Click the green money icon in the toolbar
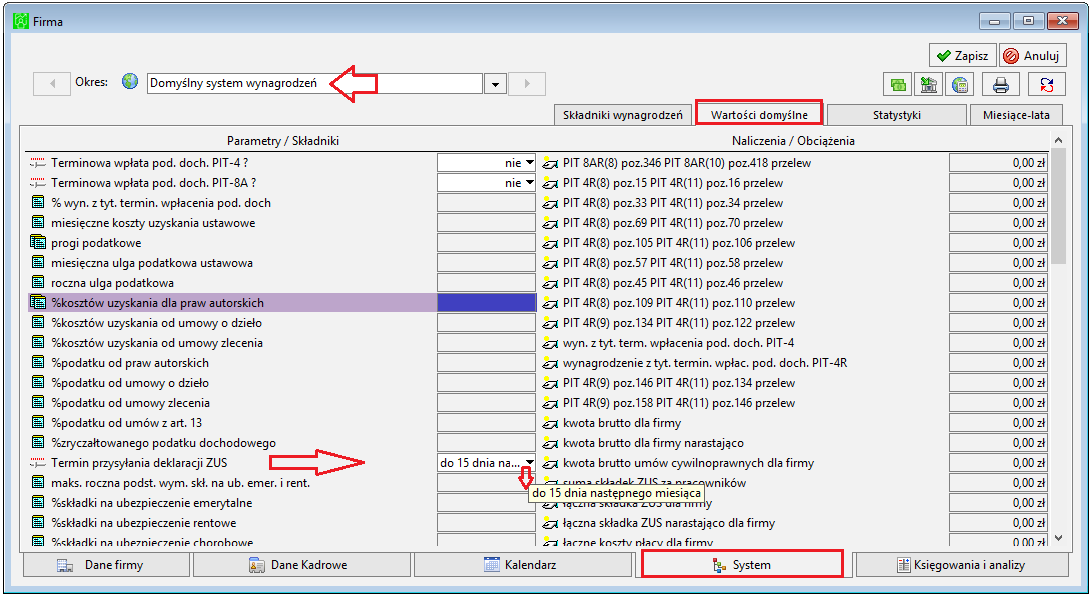 (x=898, y=85)
